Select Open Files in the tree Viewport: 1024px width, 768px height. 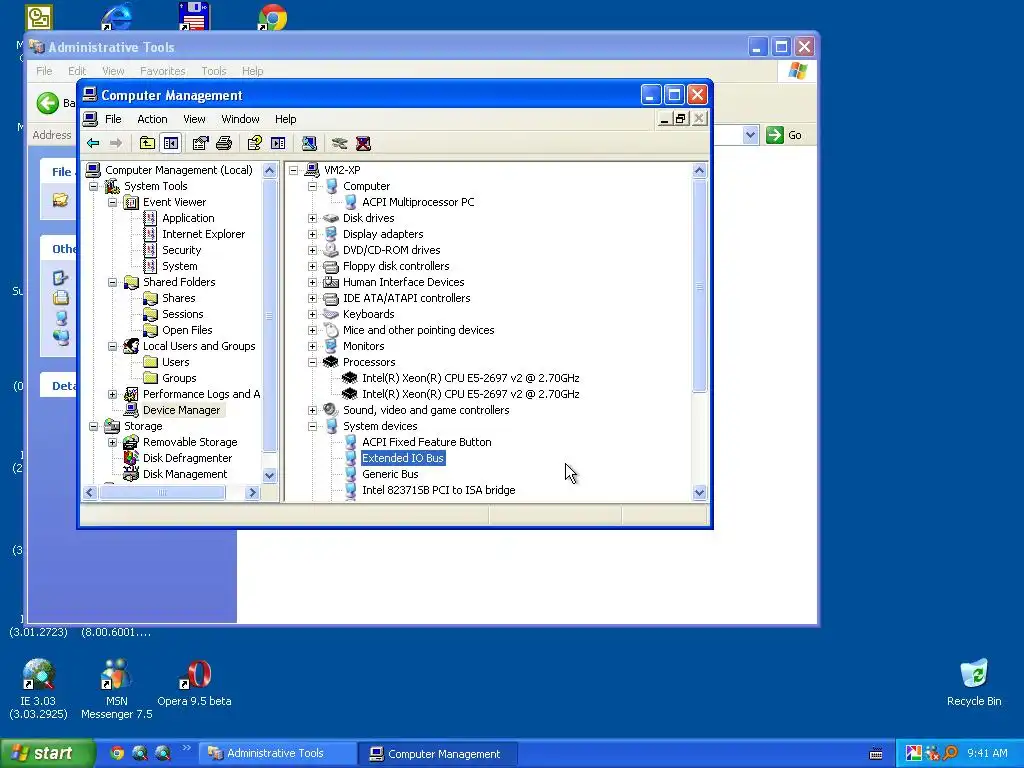[x=187, y=330]
